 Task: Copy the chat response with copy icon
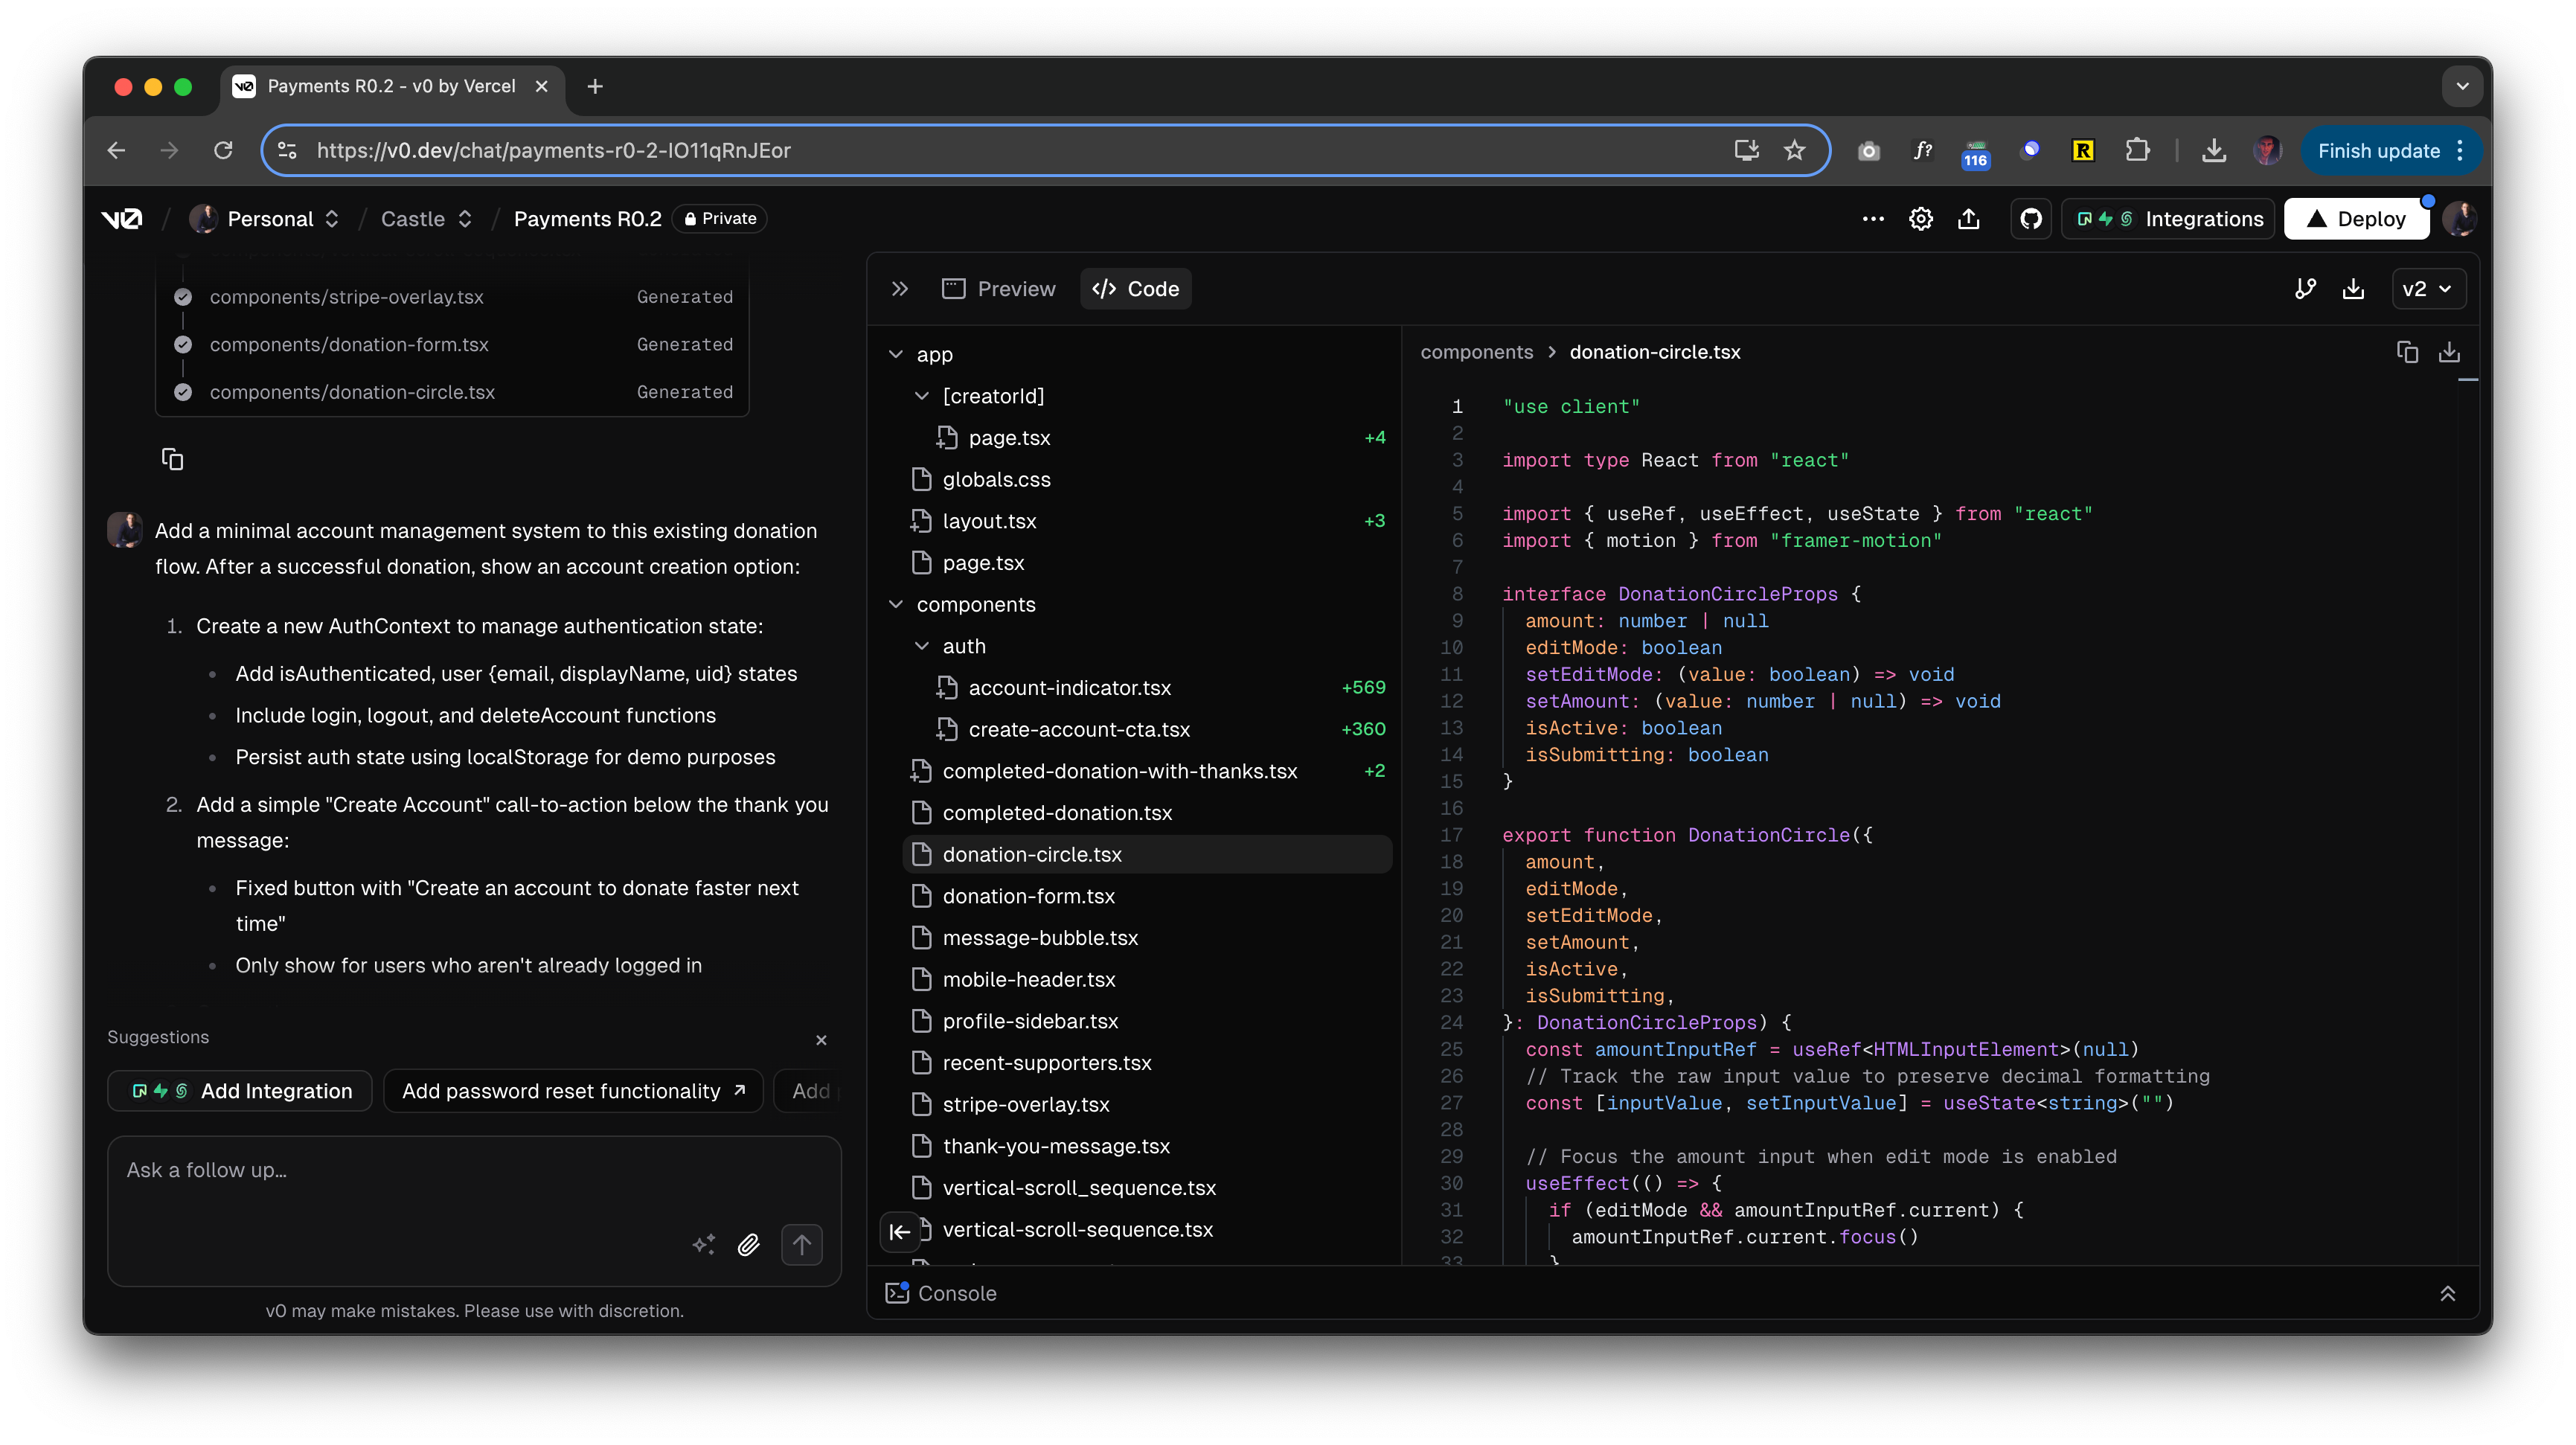(x=172, y=459)
